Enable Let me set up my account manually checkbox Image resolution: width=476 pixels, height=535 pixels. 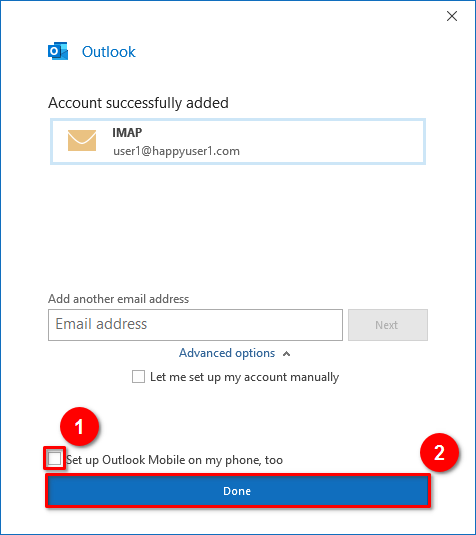[x=138, y=377]
